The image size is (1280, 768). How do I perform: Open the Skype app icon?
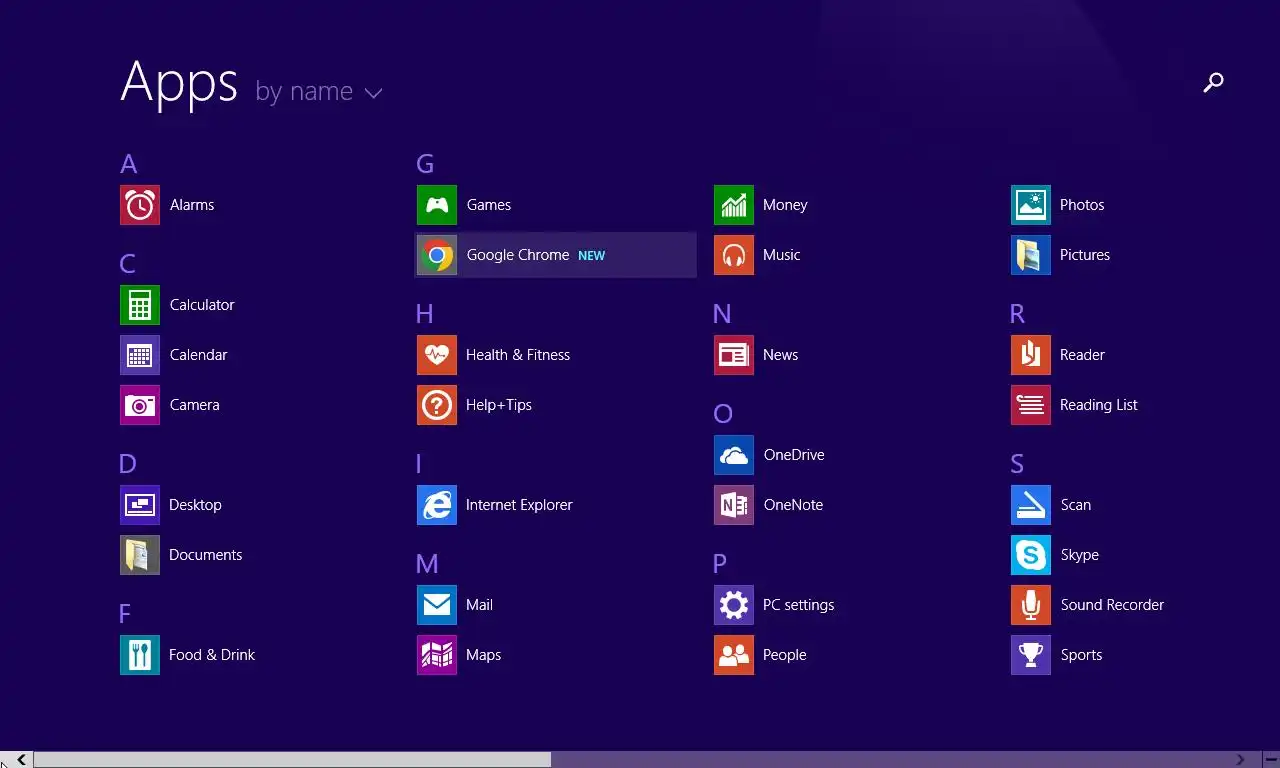coord(1031,555)
